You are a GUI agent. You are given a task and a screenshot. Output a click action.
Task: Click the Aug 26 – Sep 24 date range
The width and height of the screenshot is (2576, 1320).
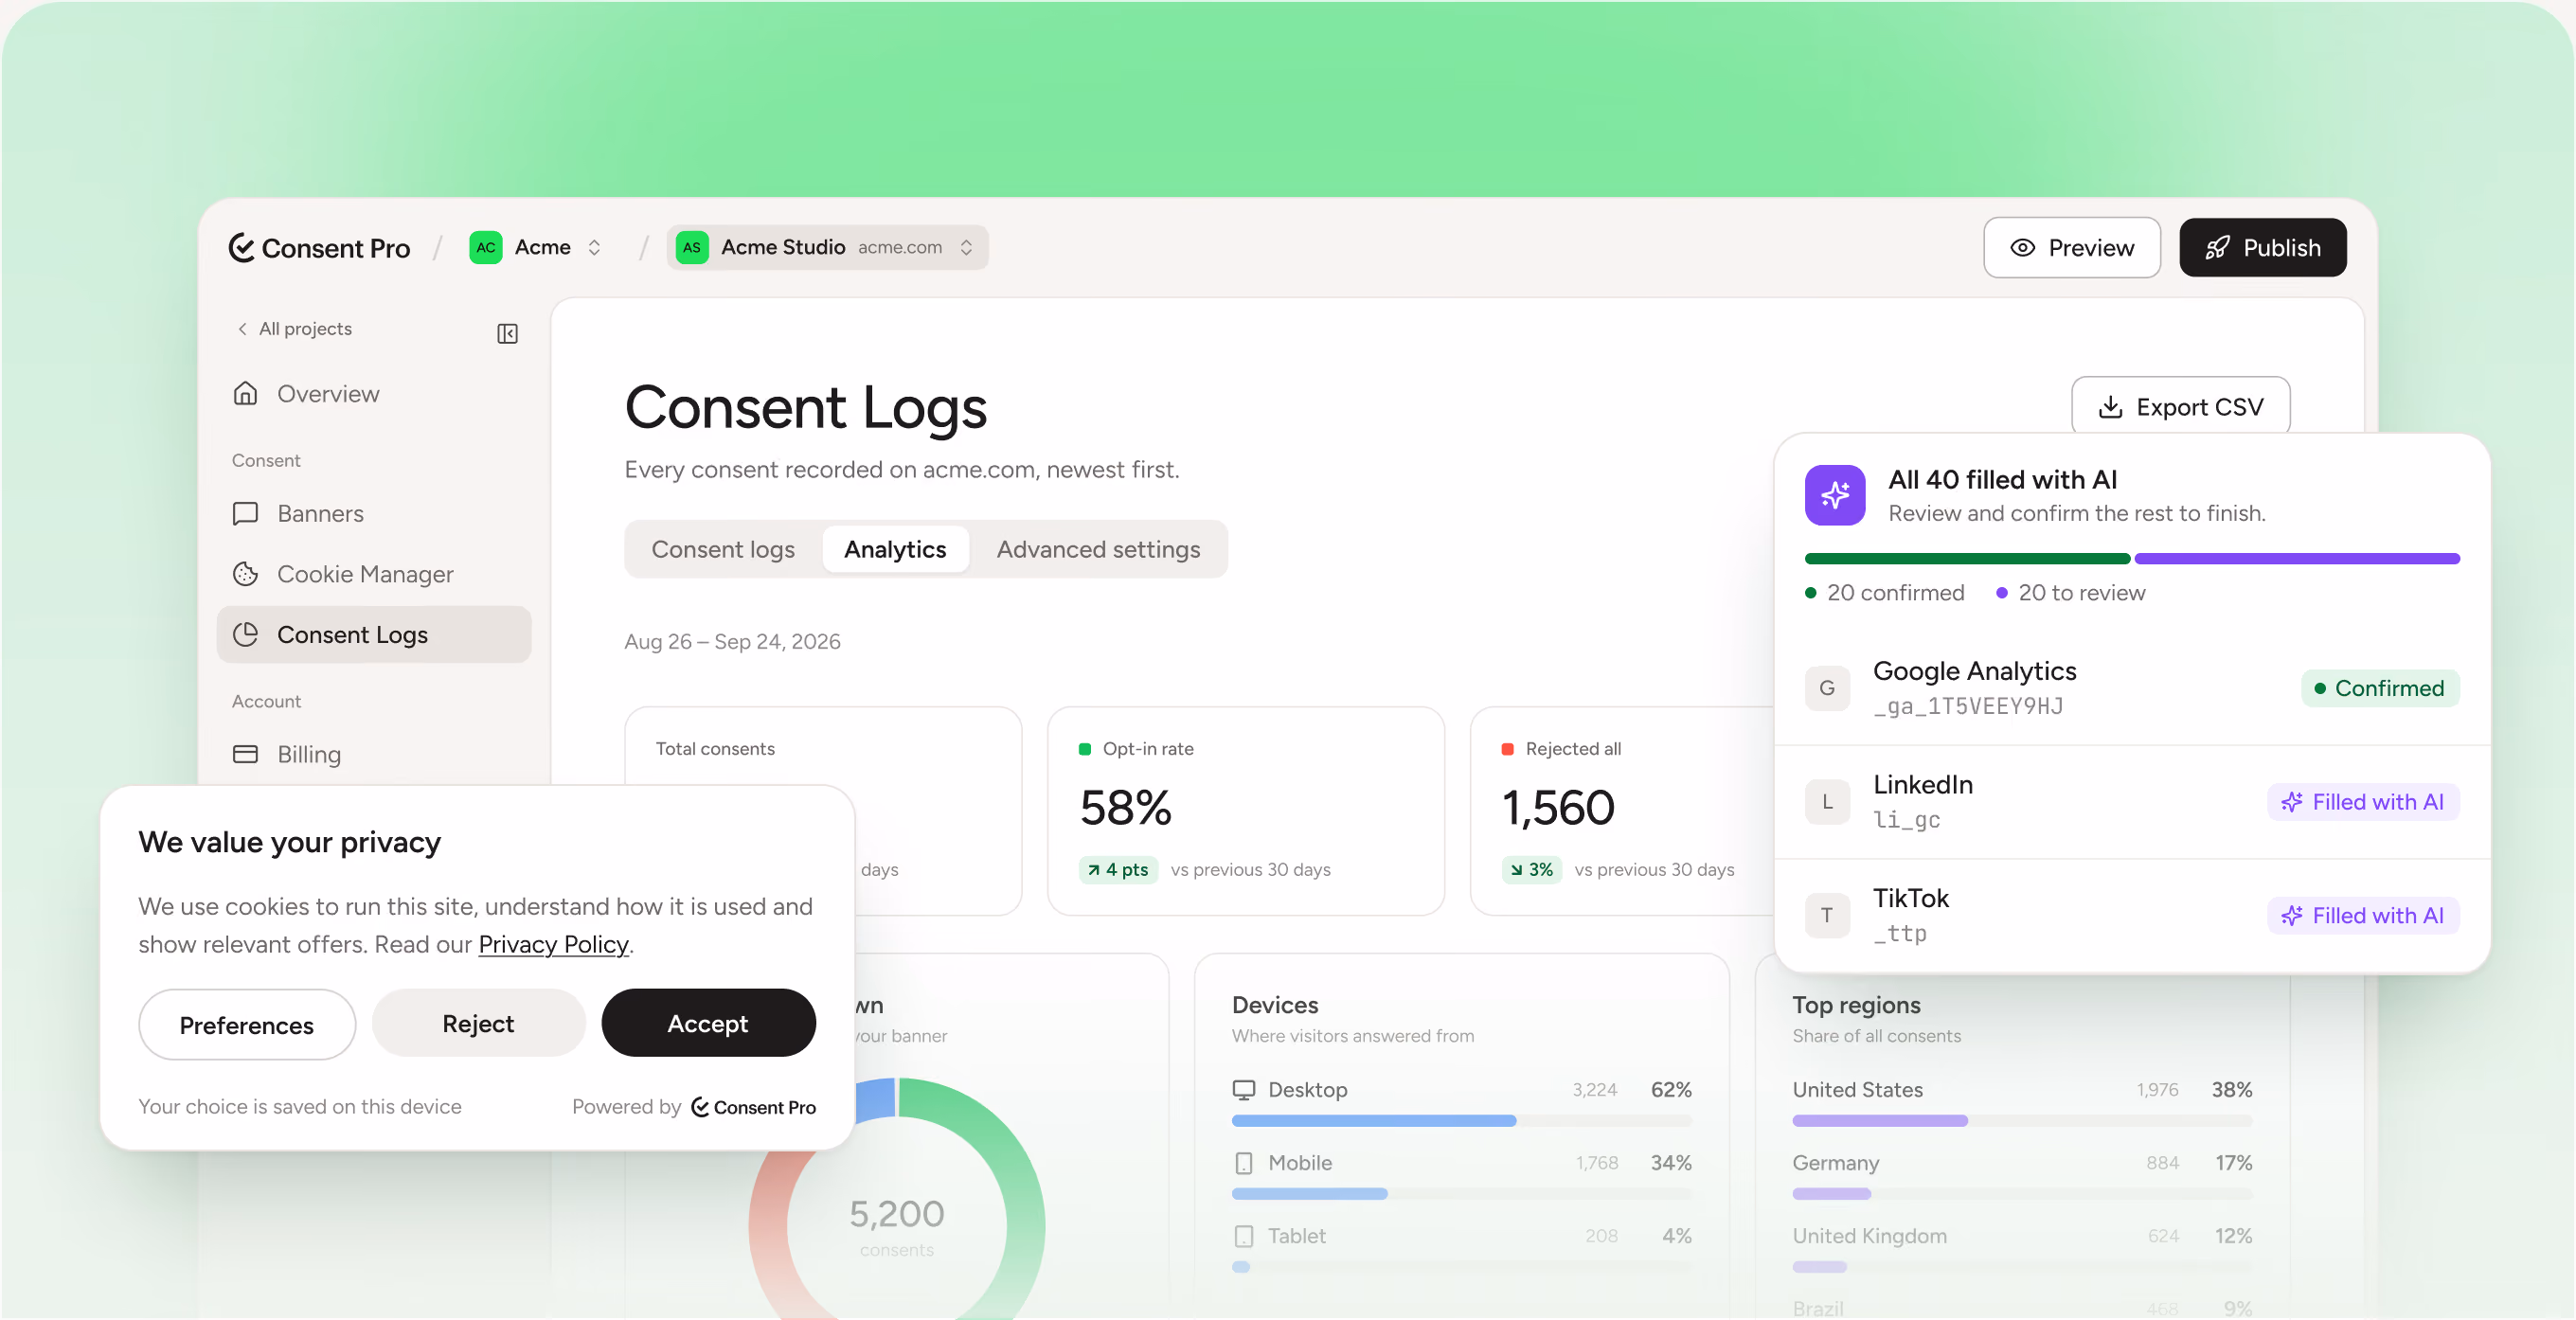click(732, 641)
